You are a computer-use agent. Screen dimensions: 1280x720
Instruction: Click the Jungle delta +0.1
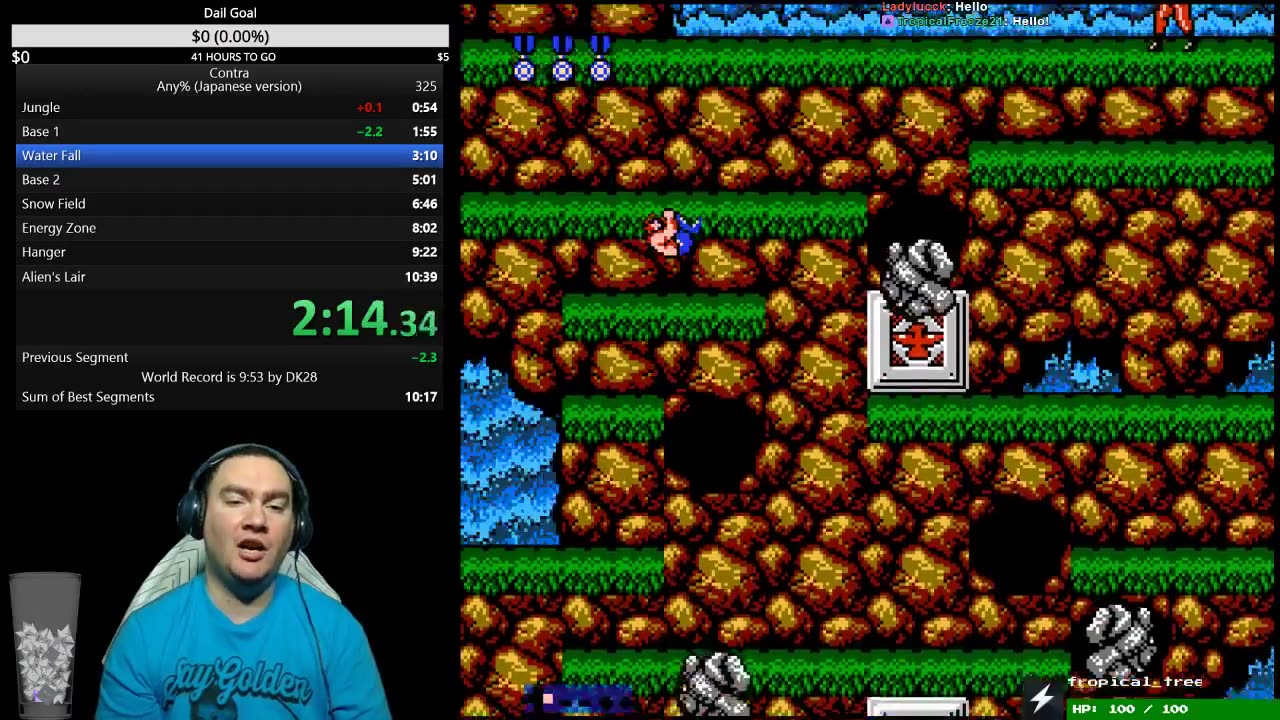tap(369, 107)
